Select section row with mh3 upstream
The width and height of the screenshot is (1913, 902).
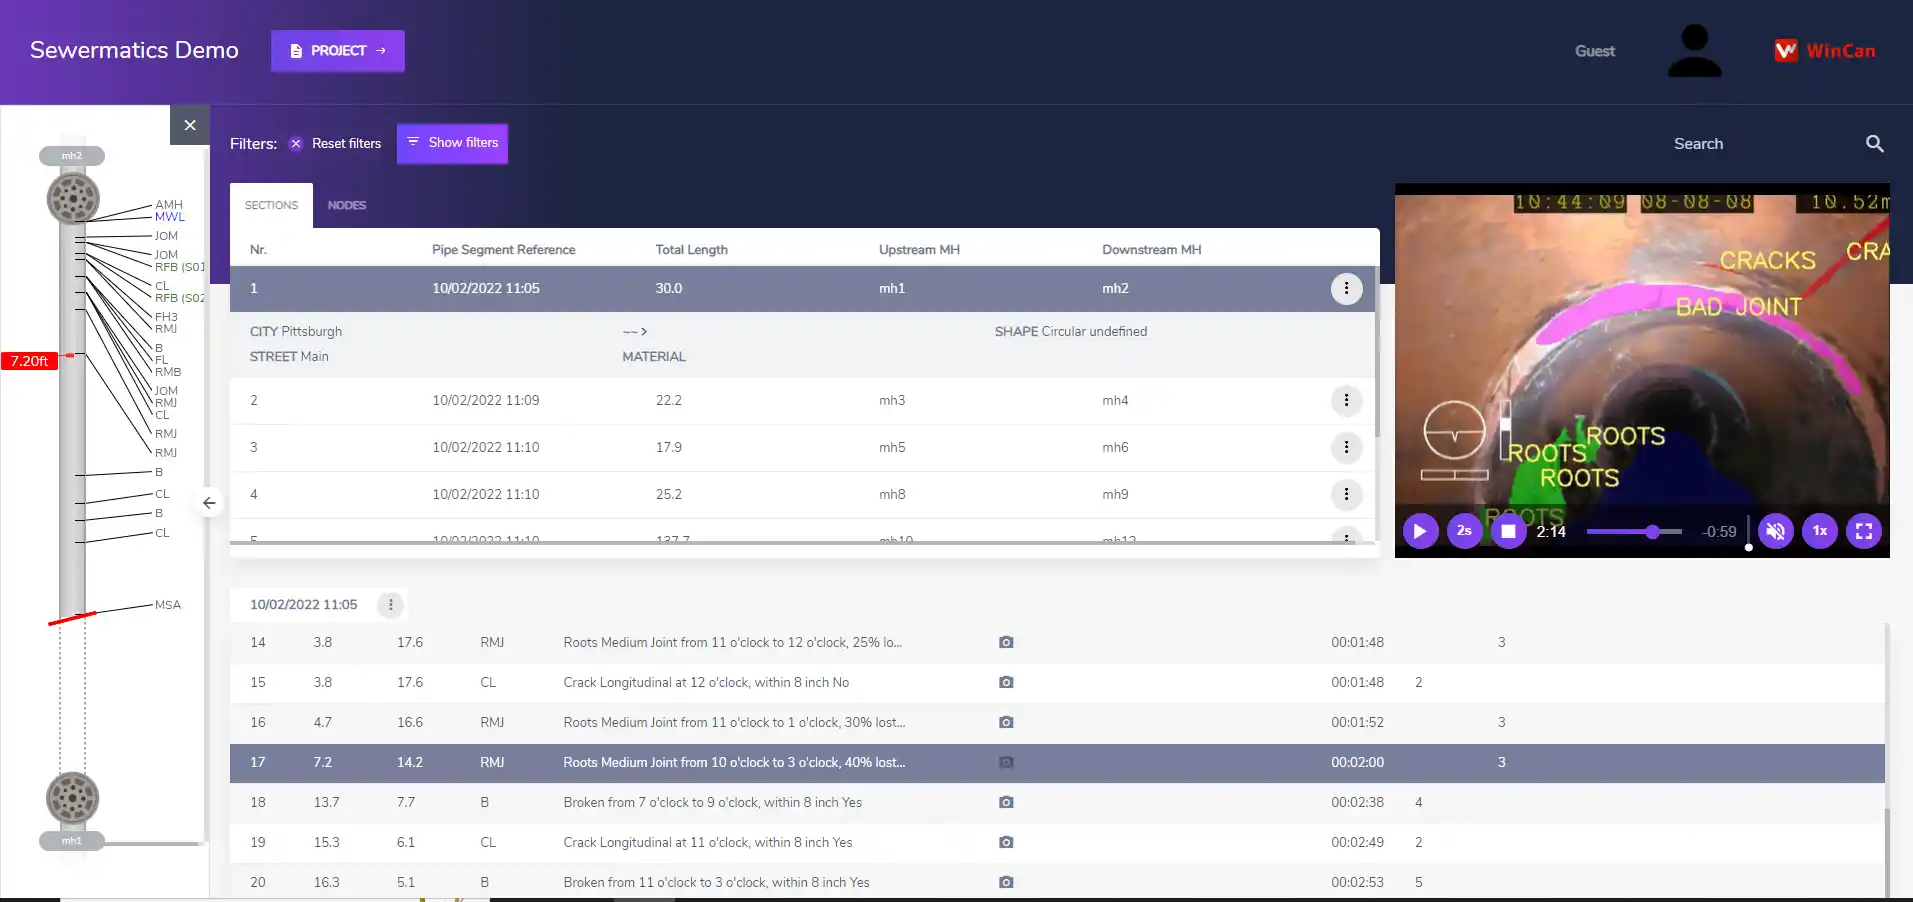pyautogui.click(x=802, y=400)
